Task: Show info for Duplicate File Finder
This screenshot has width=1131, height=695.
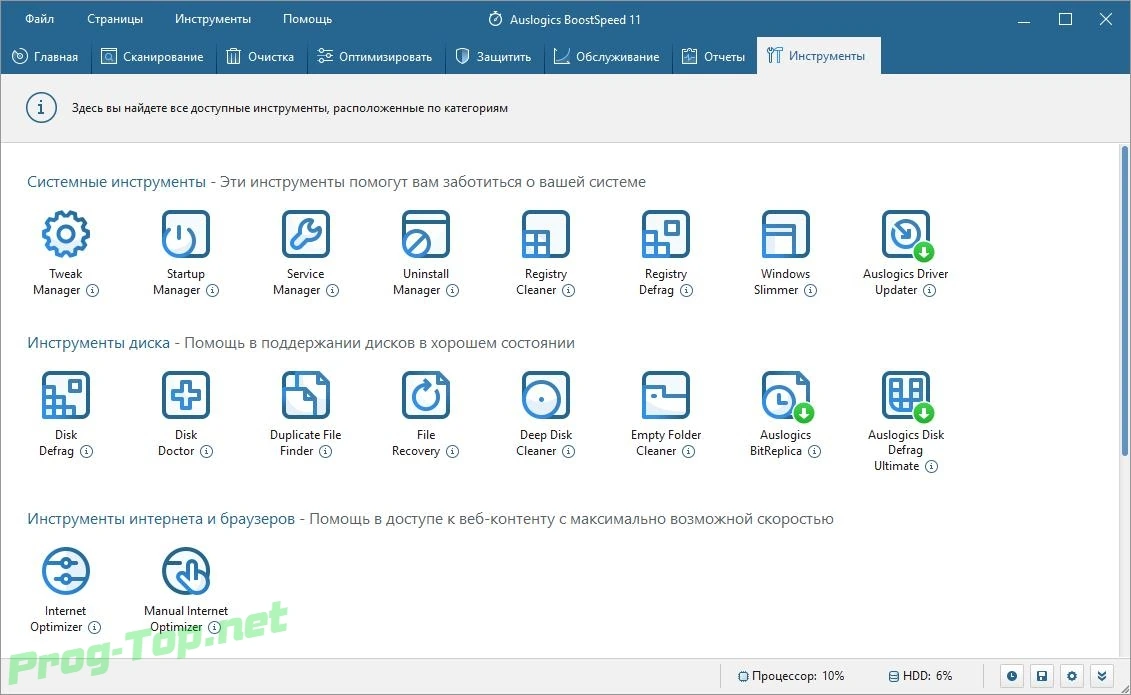Action: 325,451
